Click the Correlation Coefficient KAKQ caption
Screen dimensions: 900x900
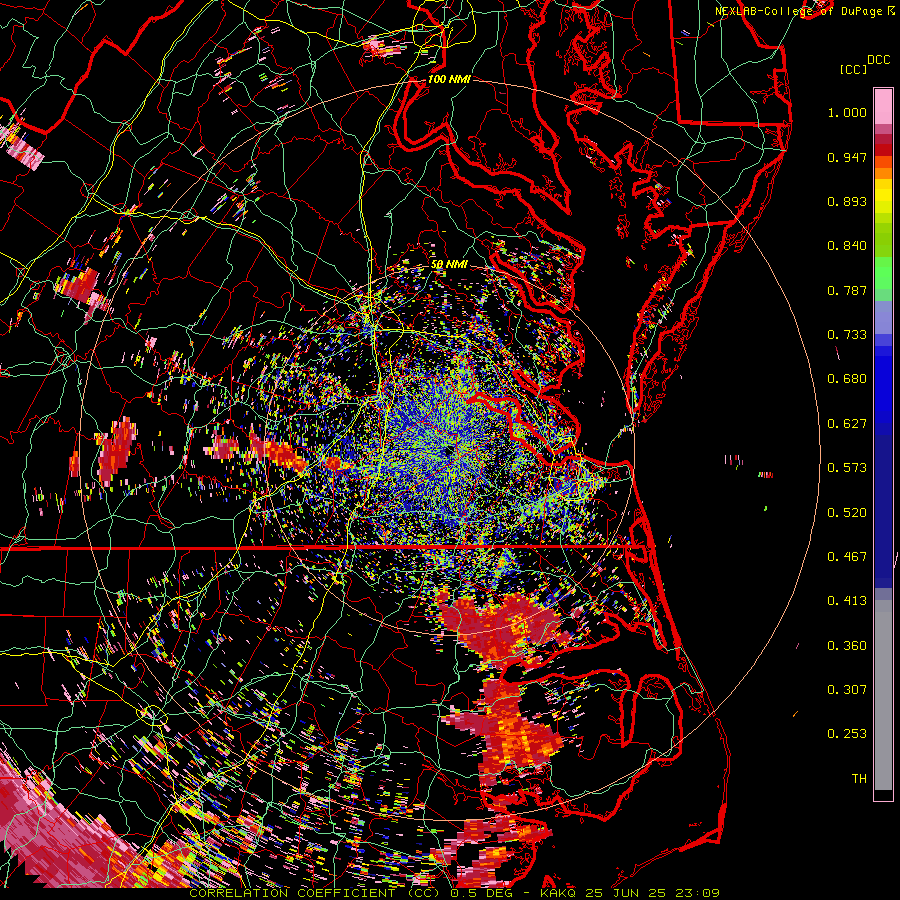(x=454, y=893)
